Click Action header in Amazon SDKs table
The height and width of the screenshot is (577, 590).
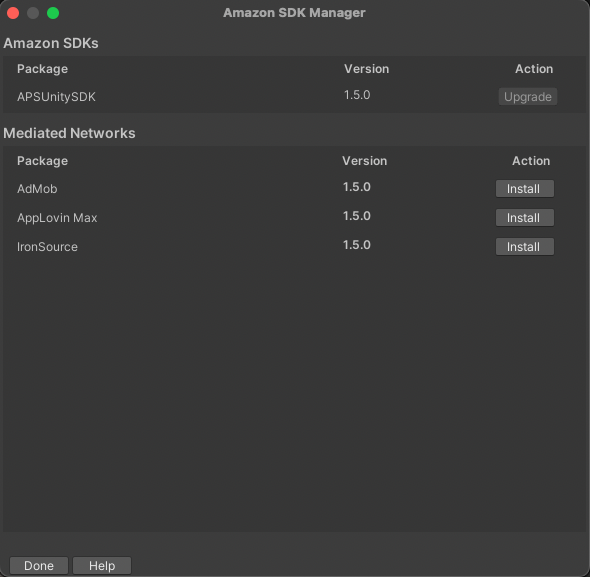coord(534,69)
